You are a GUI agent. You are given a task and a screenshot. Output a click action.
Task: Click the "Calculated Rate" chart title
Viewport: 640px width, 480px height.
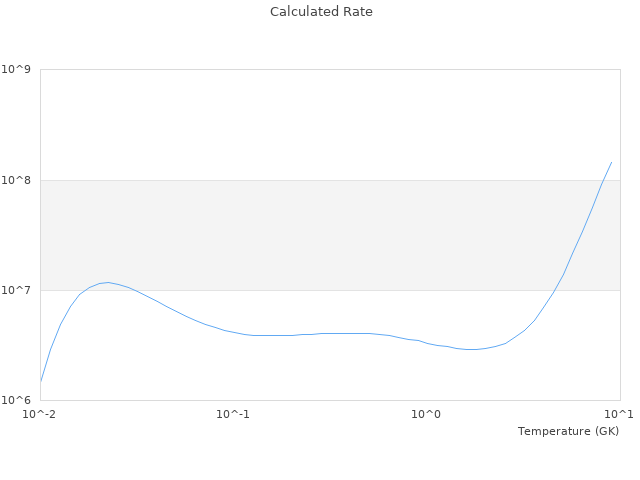(x=321, y=12)
